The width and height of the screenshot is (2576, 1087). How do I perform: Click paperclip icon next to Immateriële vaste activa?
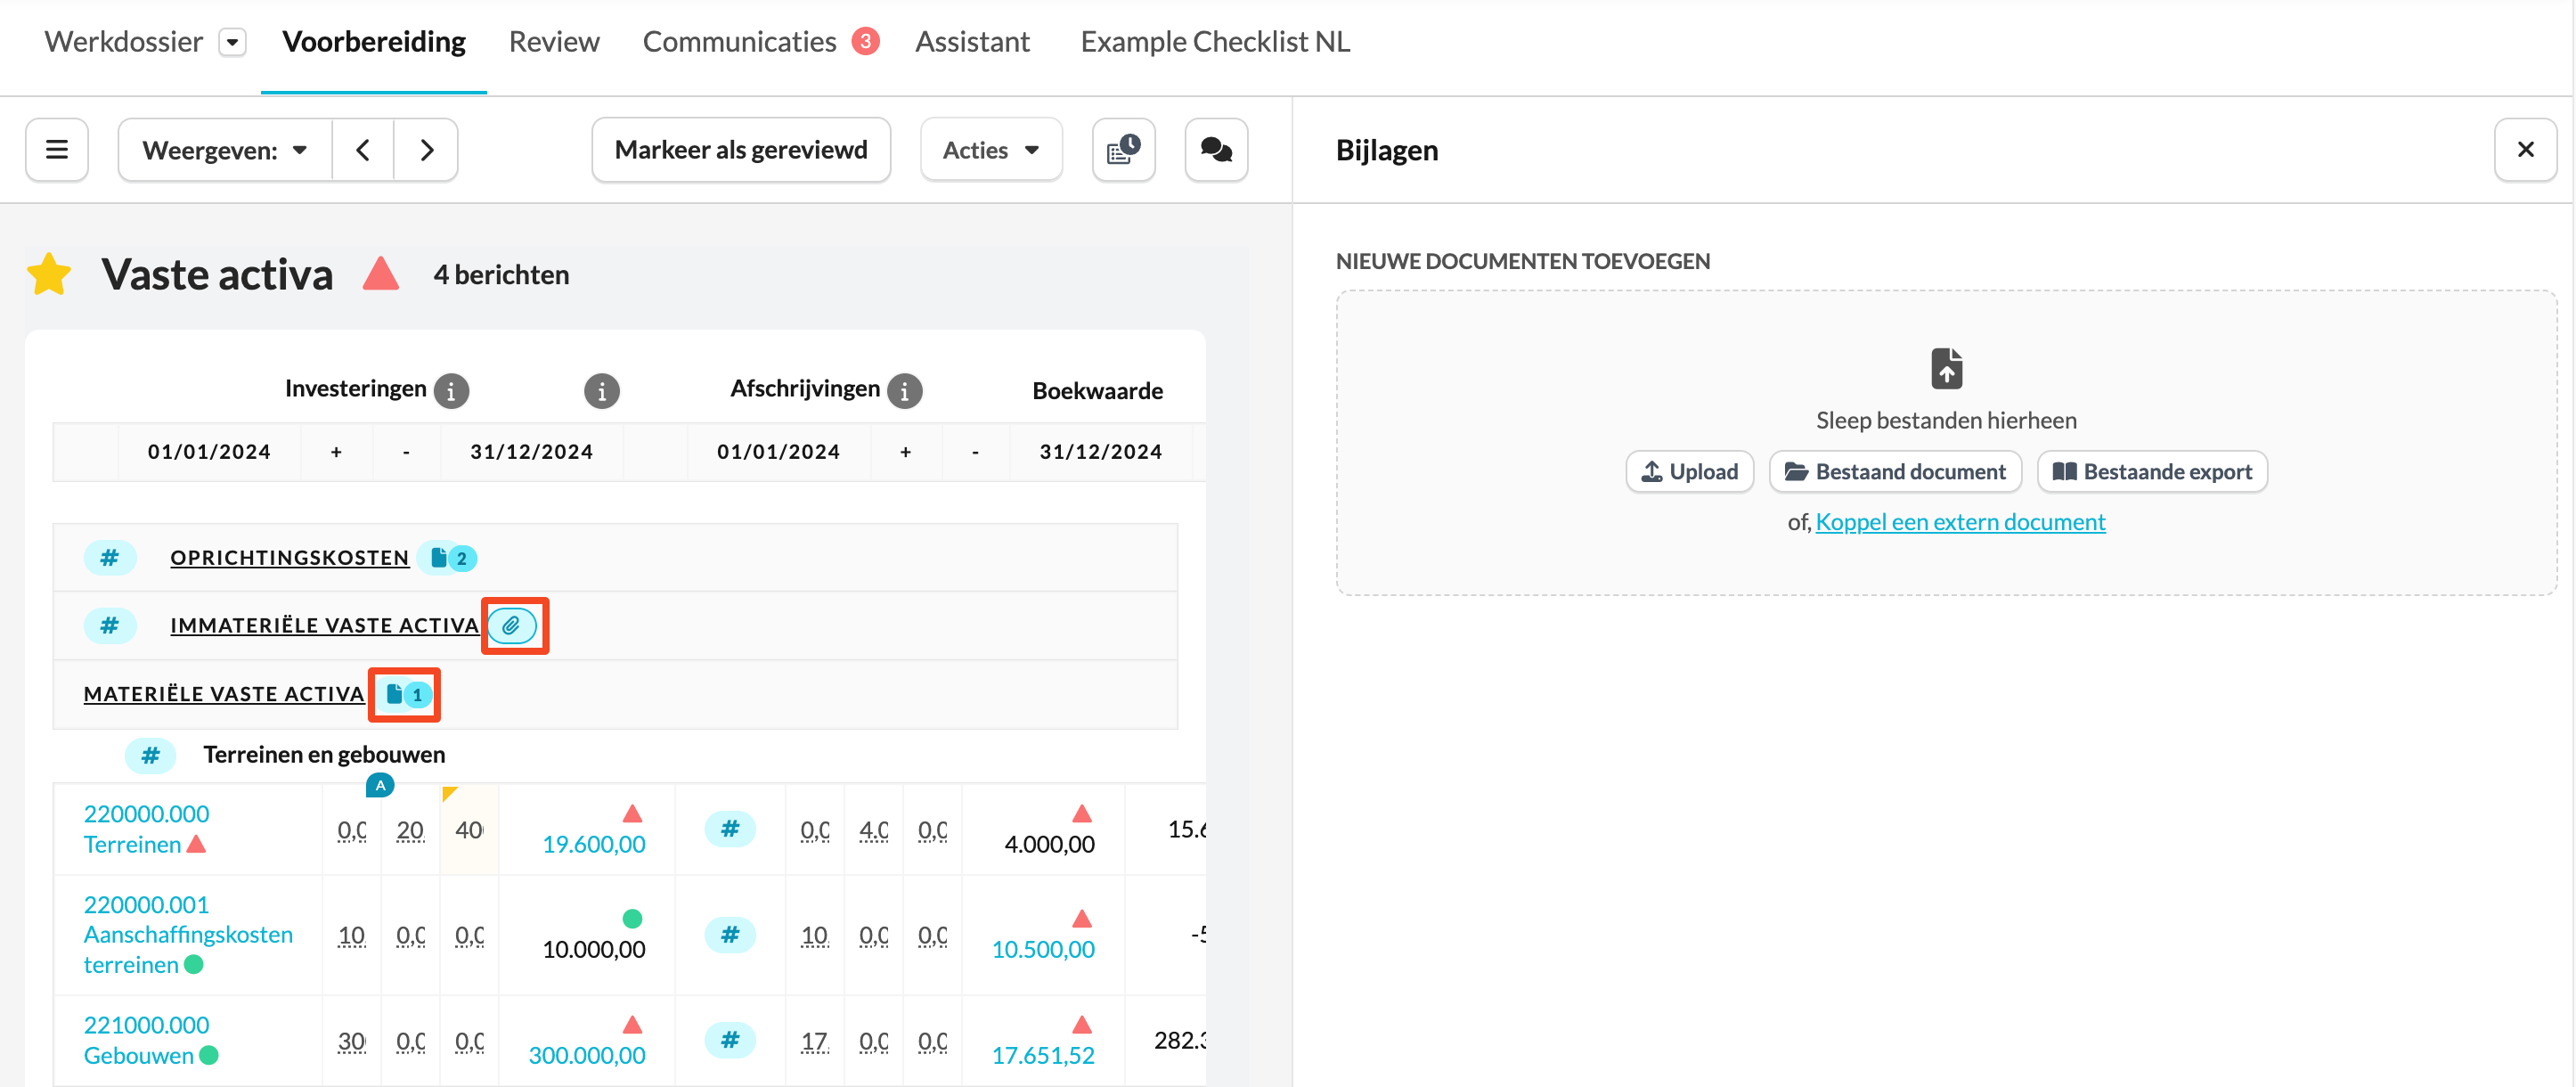pos(512,626)
